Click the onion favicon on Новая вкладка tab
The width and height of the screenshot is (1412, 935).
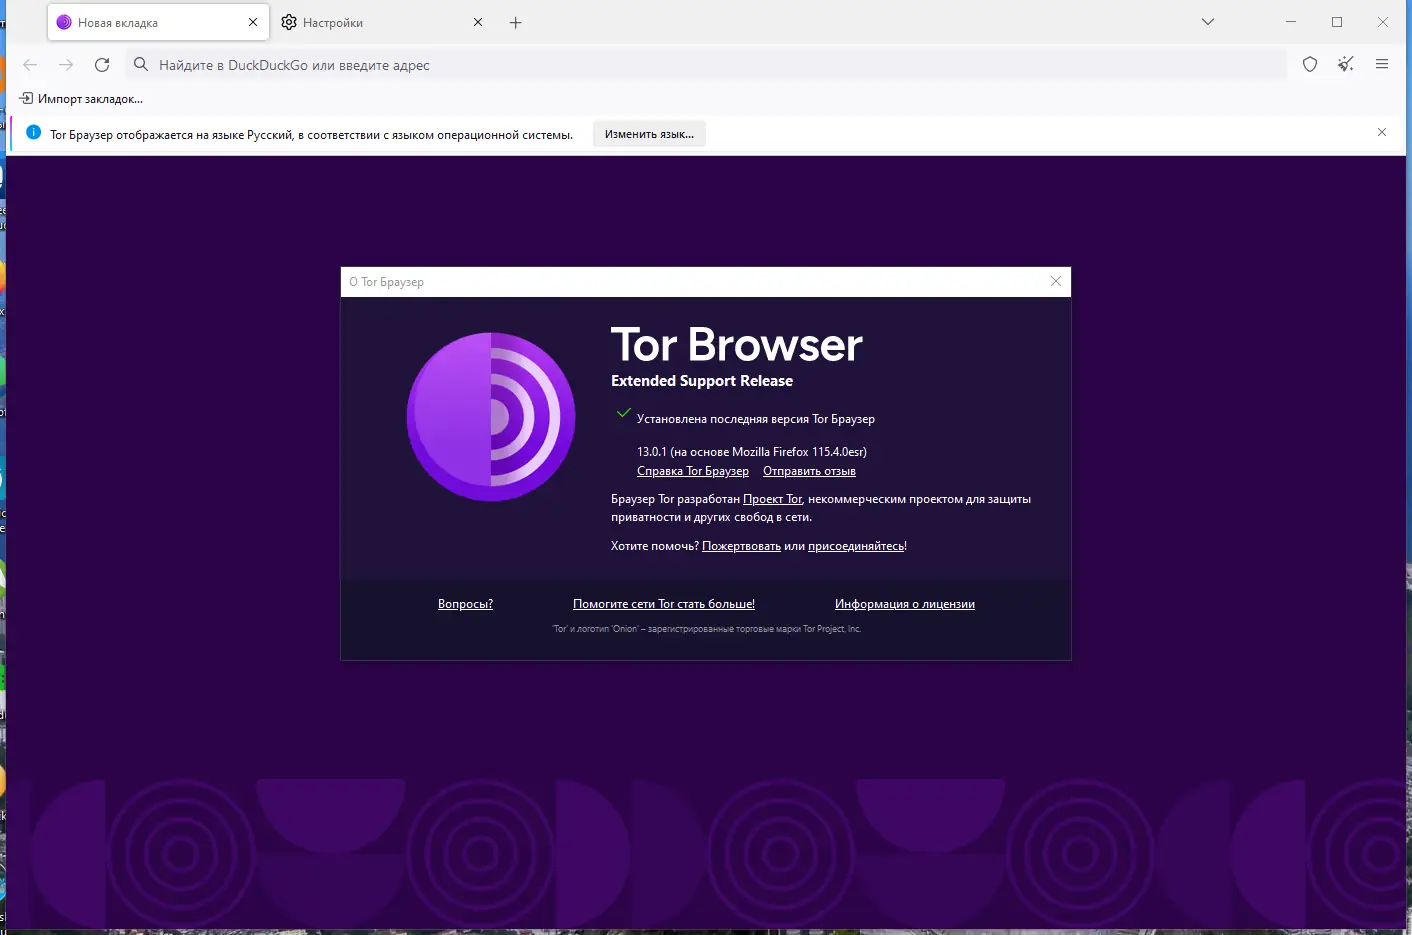(x=64, y=22)
